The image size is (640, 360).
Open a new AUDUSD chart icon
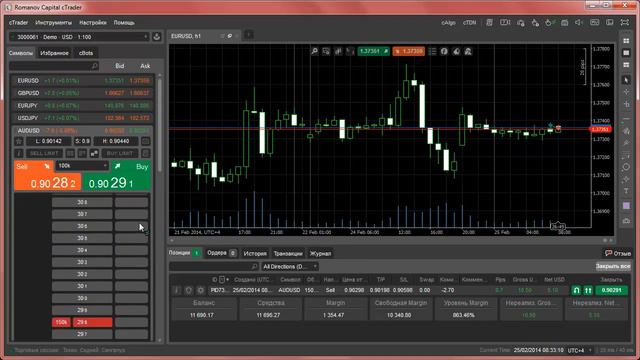click(x=145, y=141)
